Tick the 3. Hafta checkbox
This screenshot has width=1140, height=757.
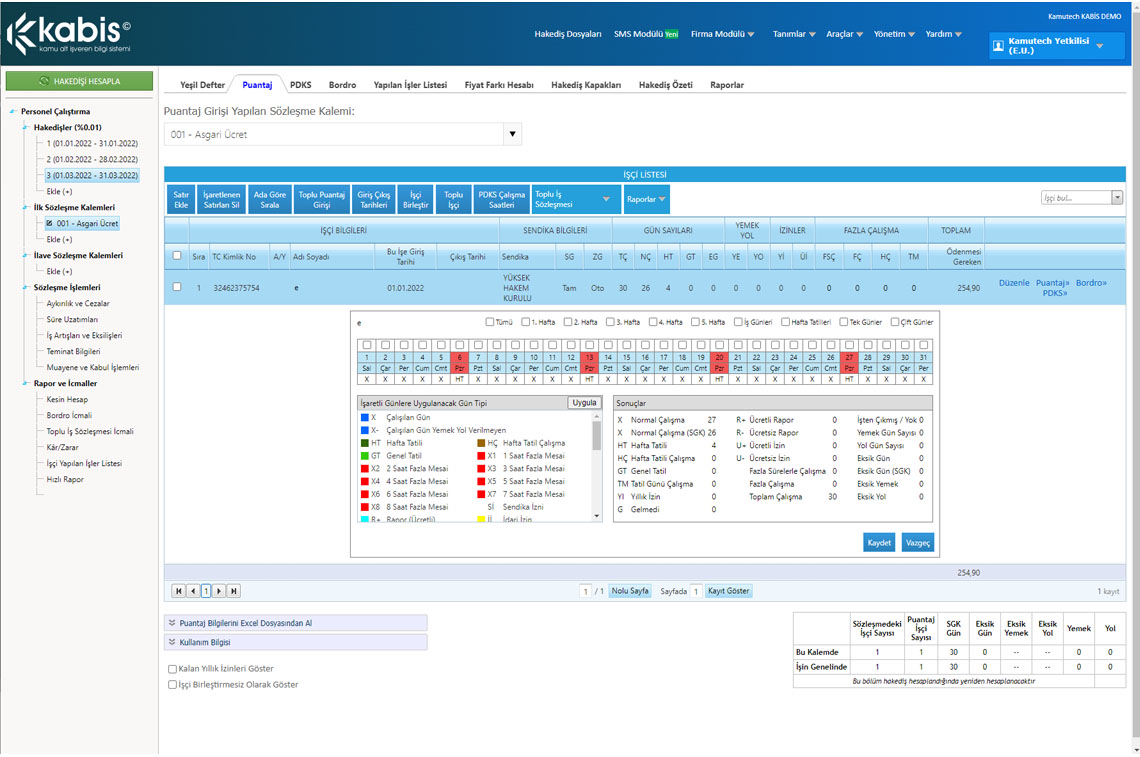tap(610, 322)
